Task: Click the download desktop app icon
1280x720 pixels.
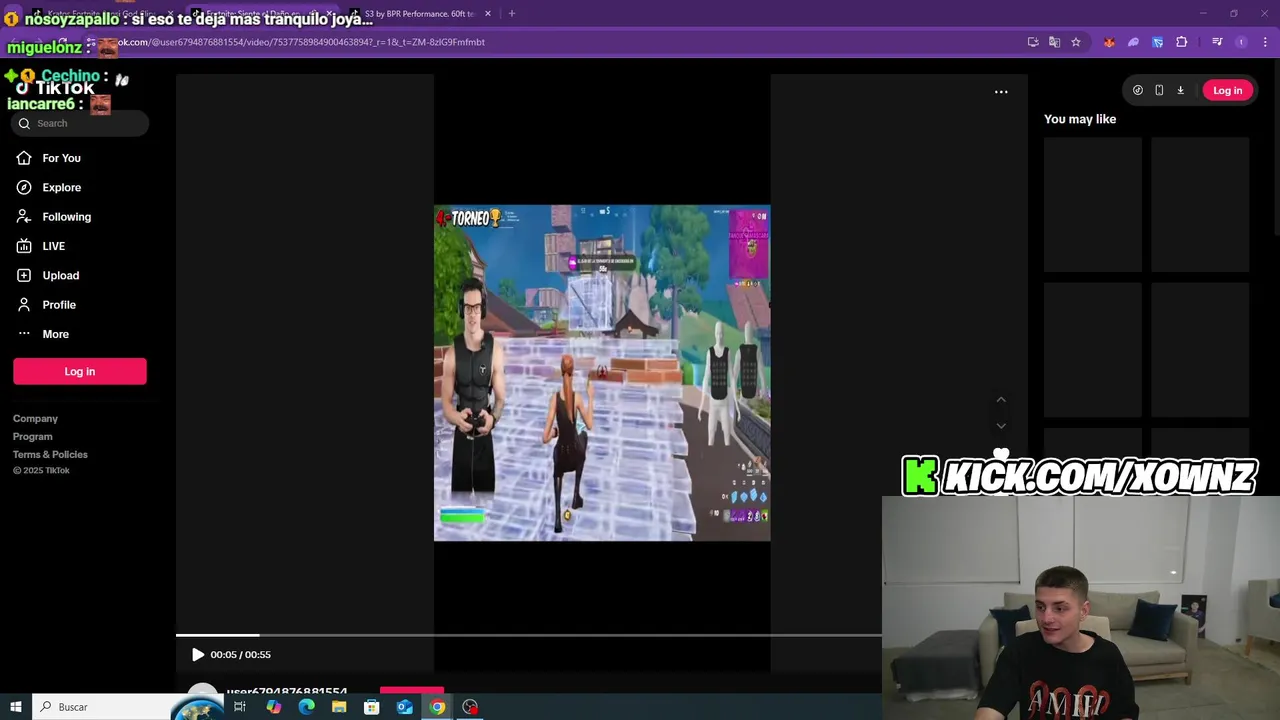Action: pyautogui.click(x=1180, y=90)
